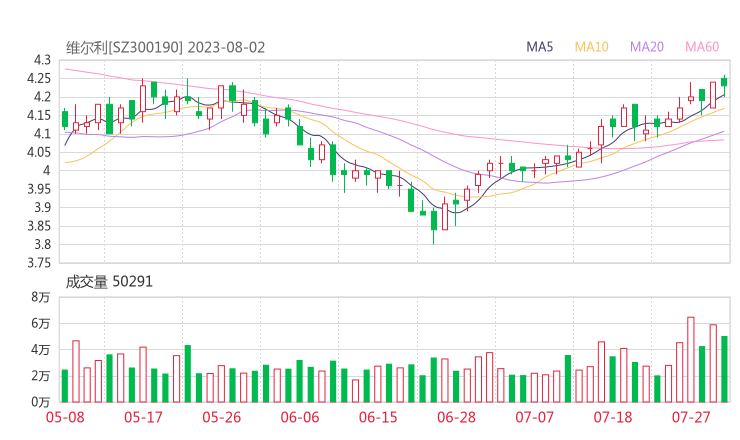This screenshot has width=740, height=440.
Task: Click the 07-18 date axis label
Action: click(x=613, y=417)
